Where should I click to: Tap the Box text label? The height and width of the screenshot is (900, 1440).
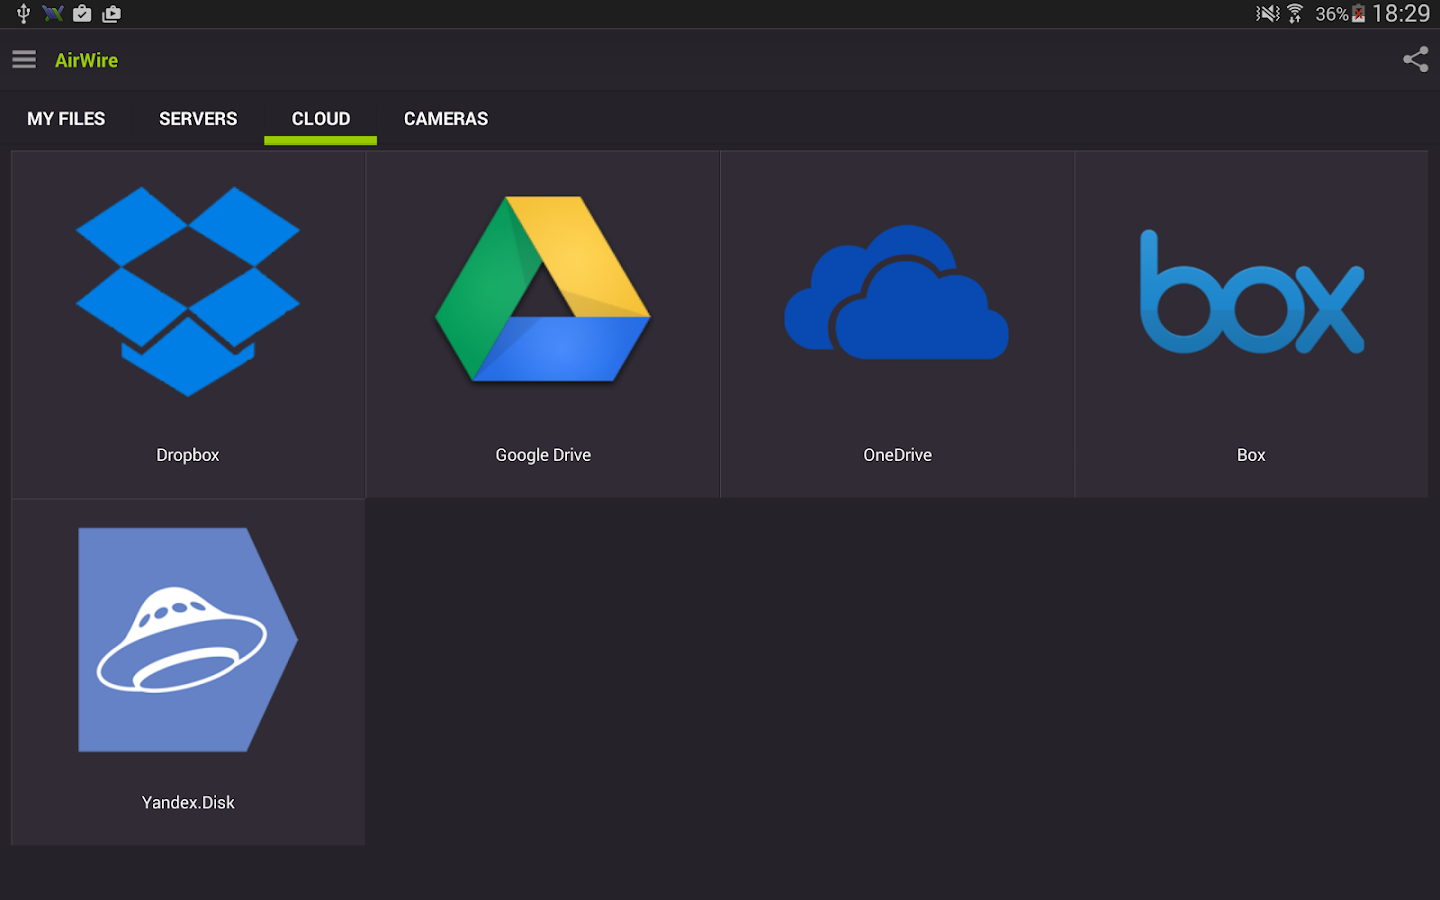tap(1251, 455)
